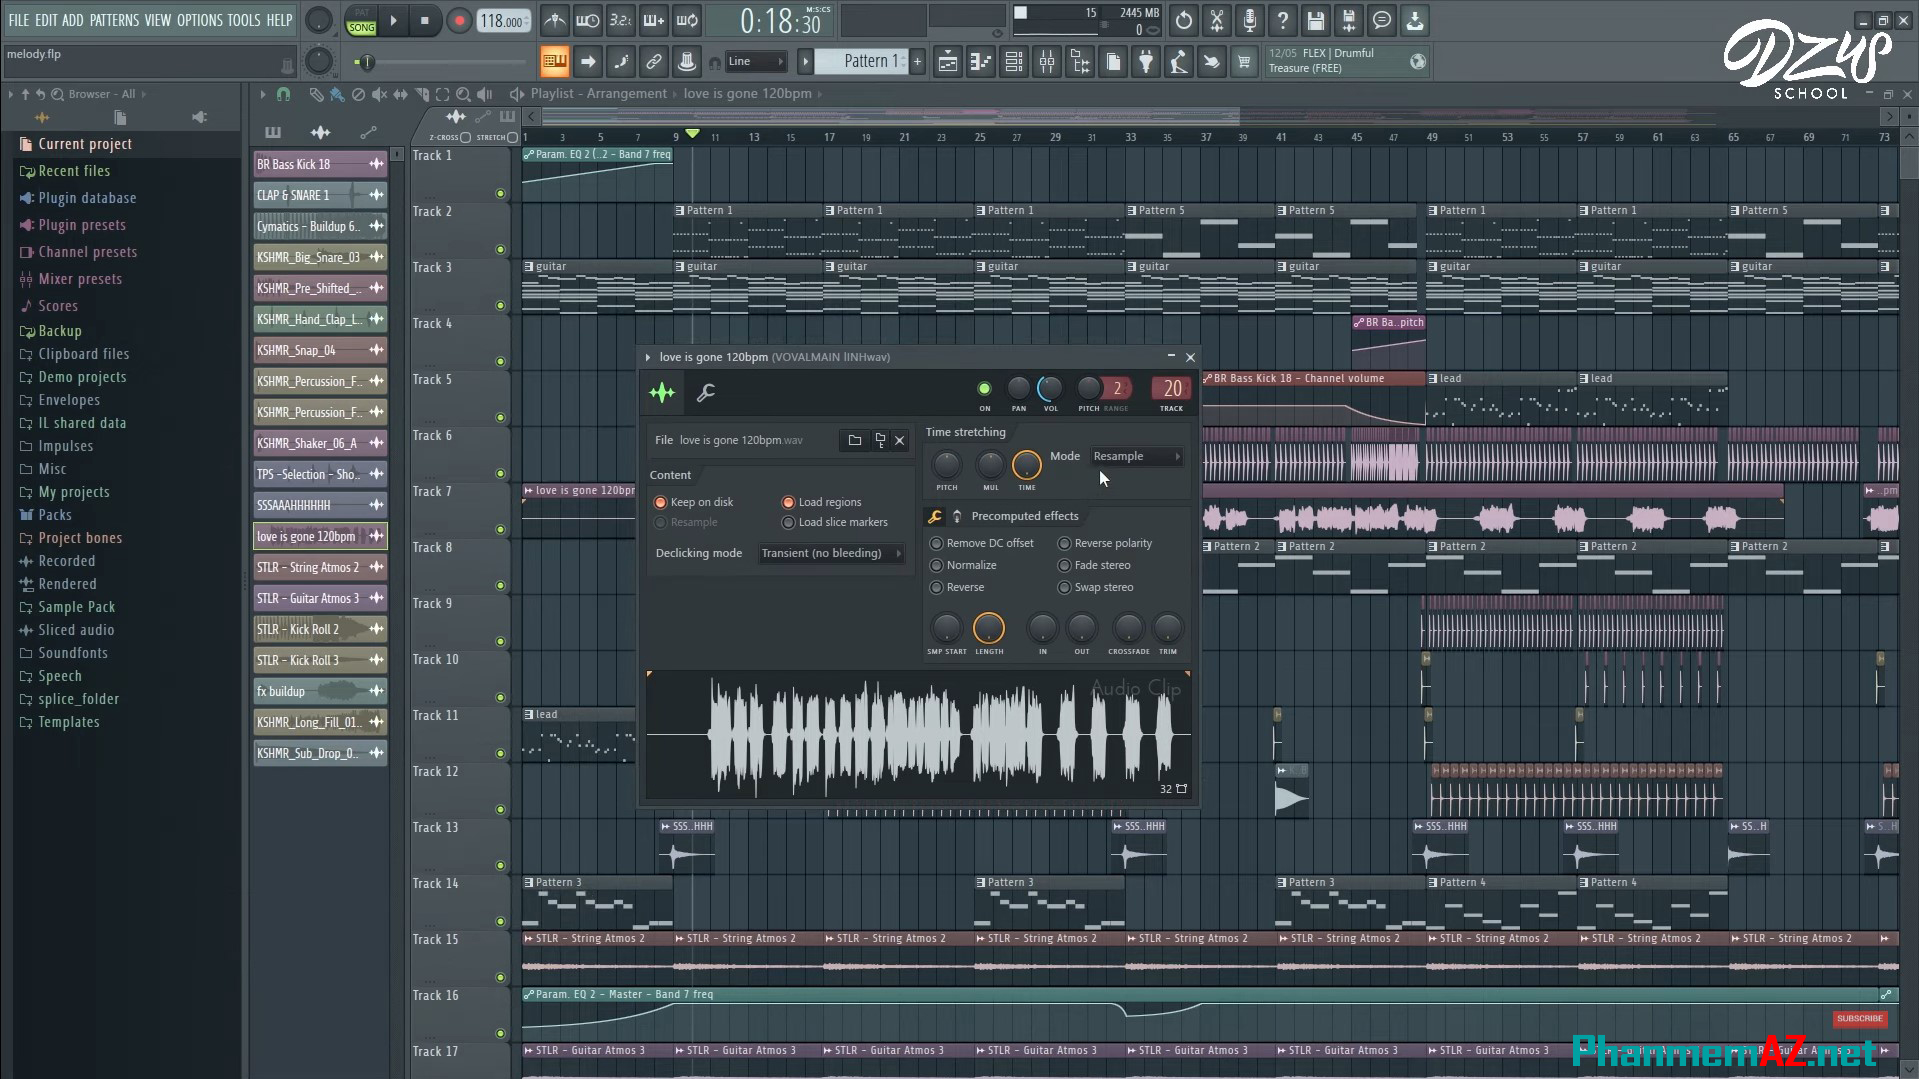
Task: Click the wrench icon in the sample settings window
Action: click(707, 393)
